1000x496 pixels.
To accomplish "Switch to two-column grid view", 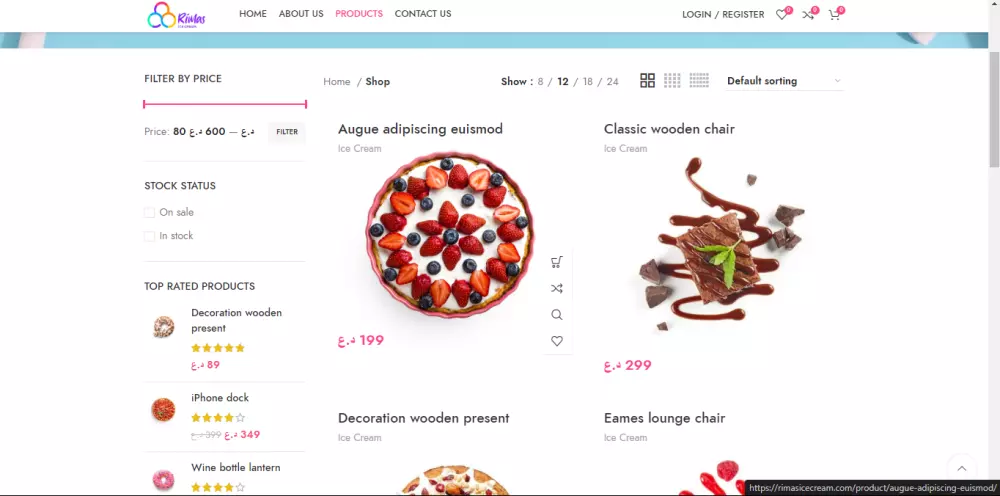I will [647, 80].
